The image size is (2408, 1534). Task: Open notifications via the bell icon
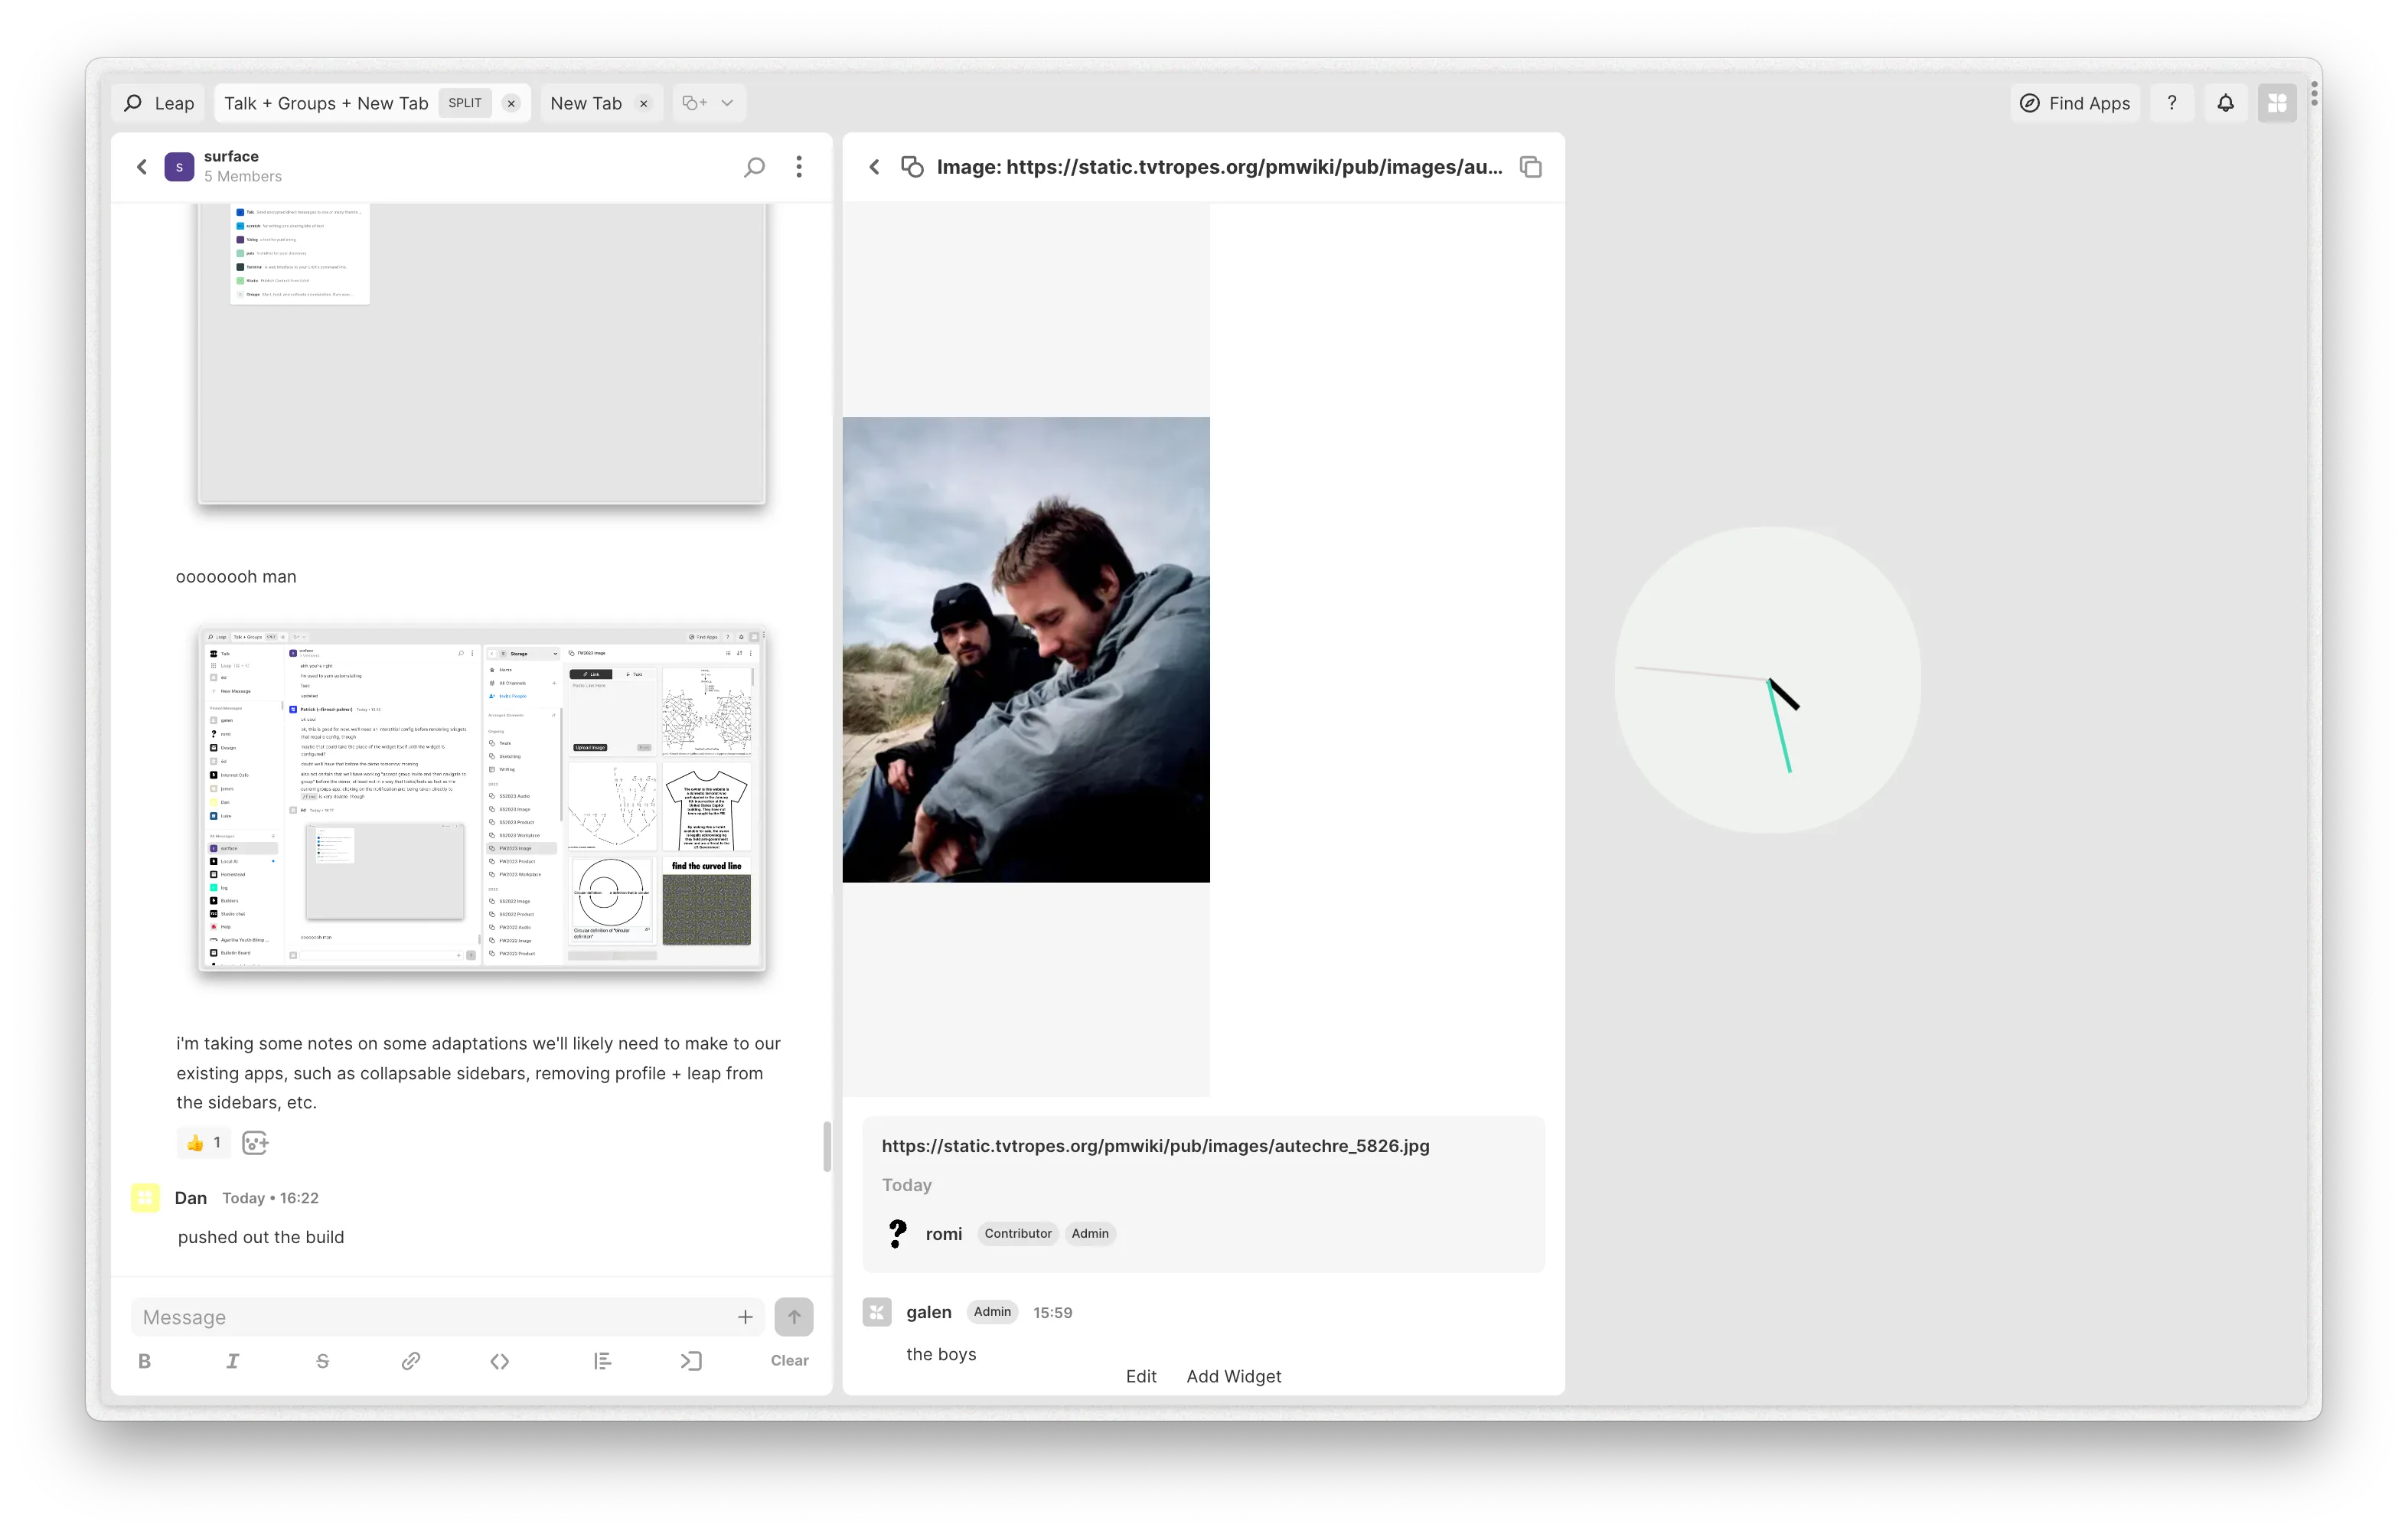pyautogui.click(x=2226, y=102)
